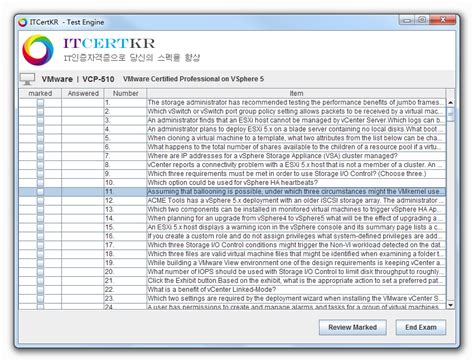Maximize the Test Engine window
This screenshot has height=362, width=474.
point(422,20)
